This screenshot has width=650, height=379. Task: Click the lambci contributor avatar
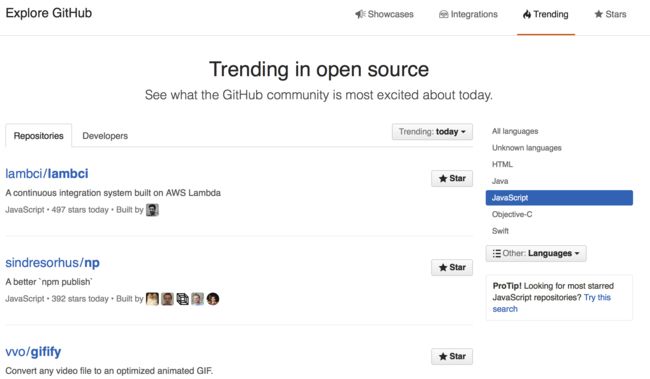[152, 210]
